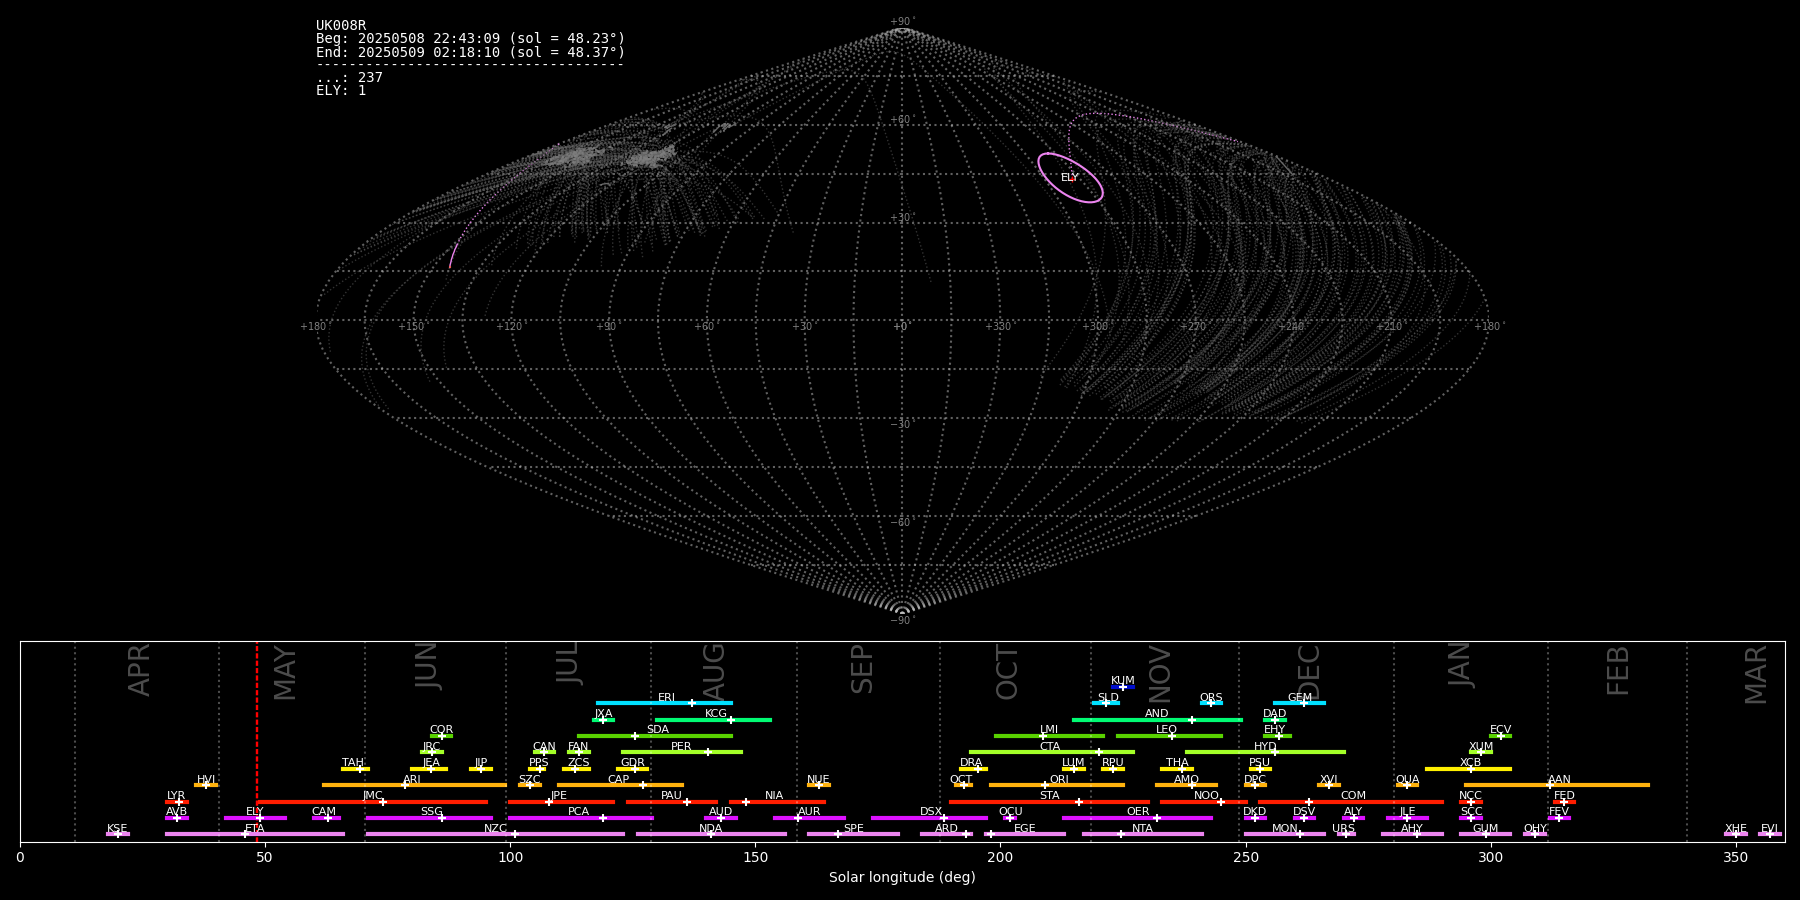Image resolution: width=1800 pixels, height=900 pixels.
Task: Click the DEC month label
Action: 1309,673
